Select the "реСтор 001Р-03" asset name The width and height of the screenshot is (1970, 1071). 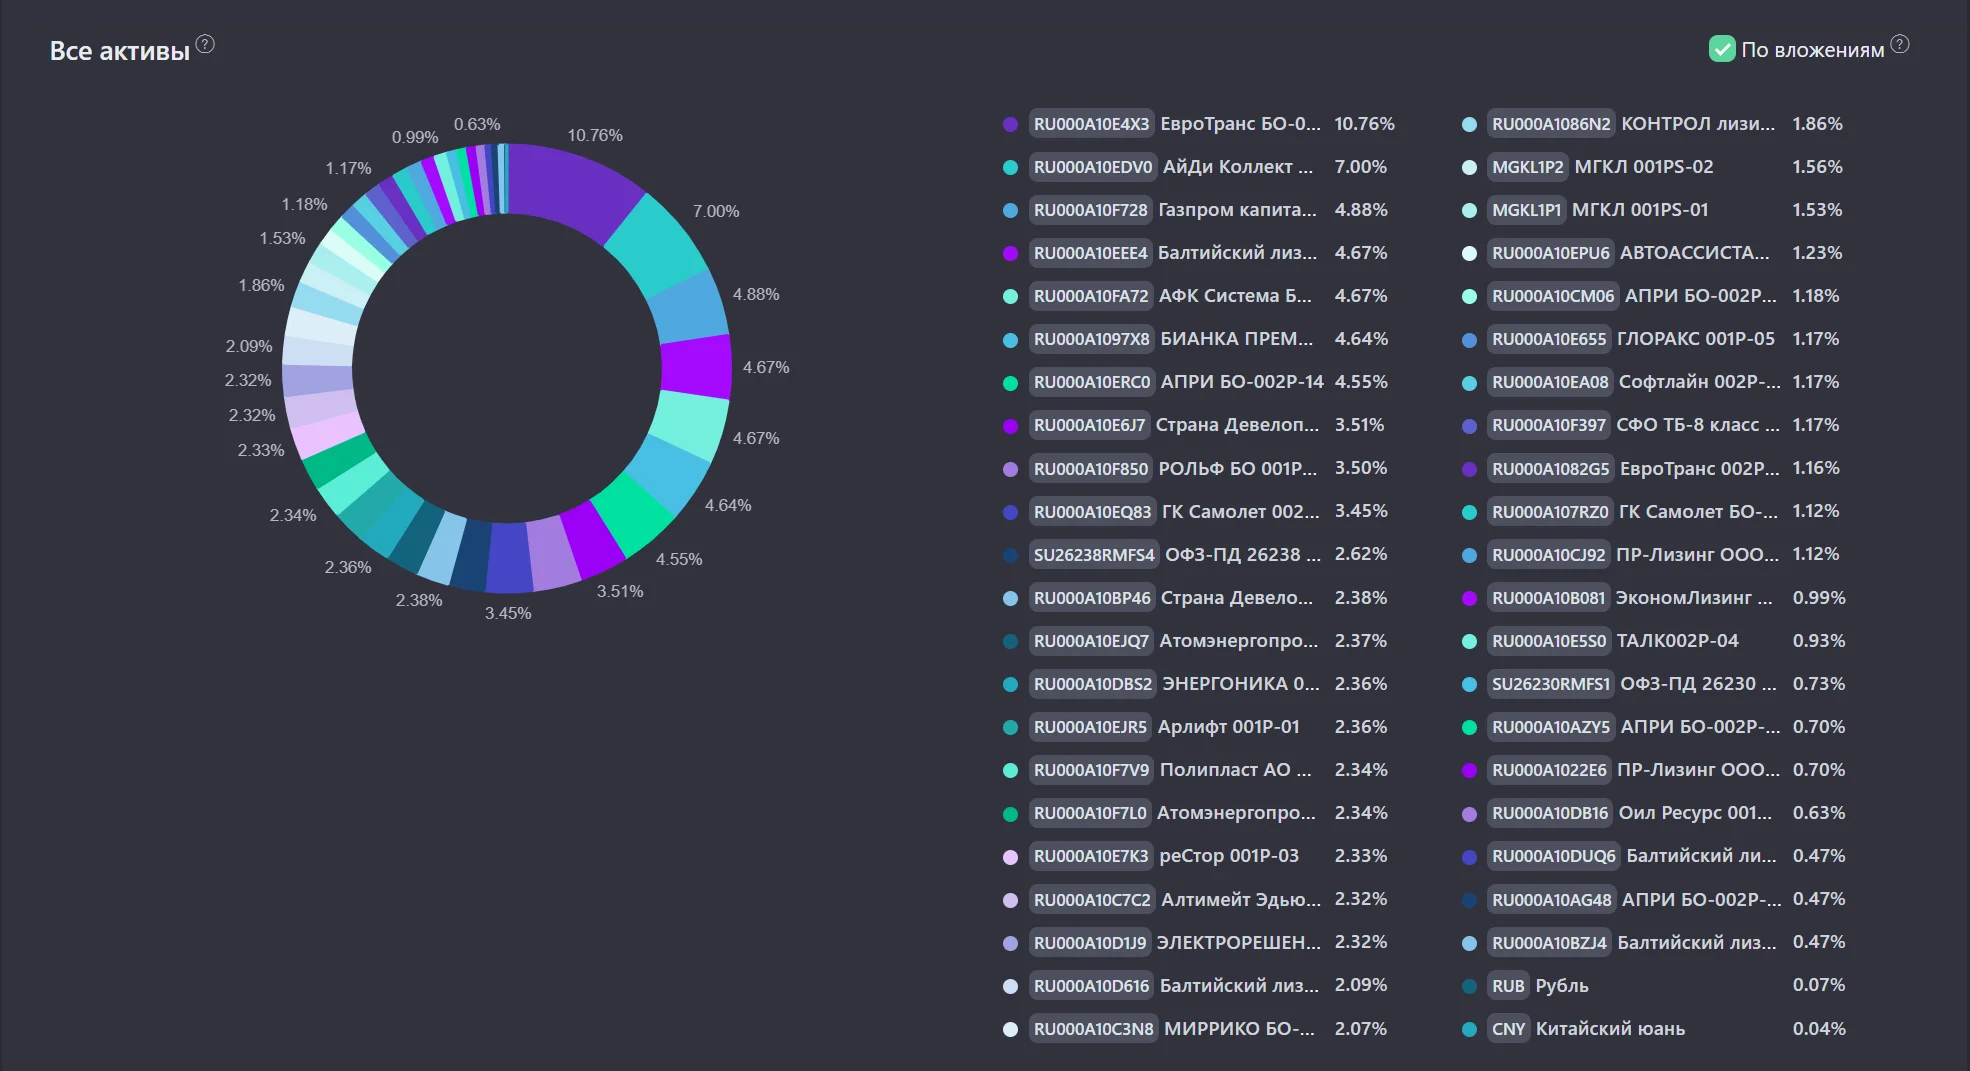pyautogui.click(x=1229, y=856)
